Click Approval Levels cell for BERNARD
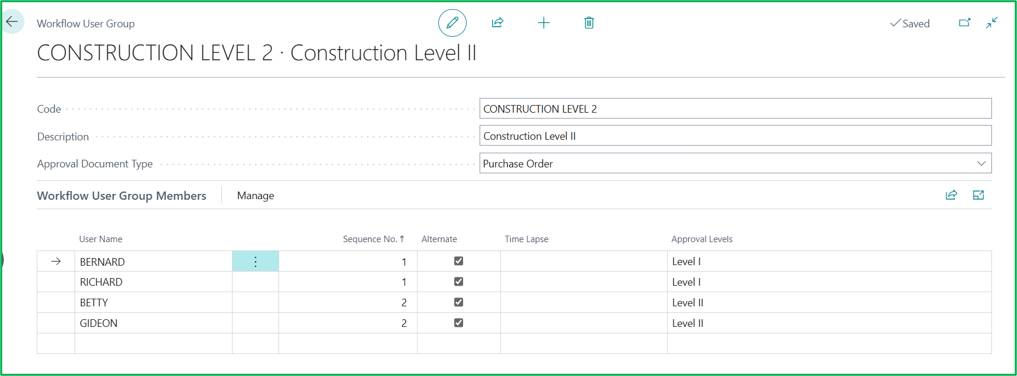This screenshot has height=376, width=1017. (x=830, y=262)
